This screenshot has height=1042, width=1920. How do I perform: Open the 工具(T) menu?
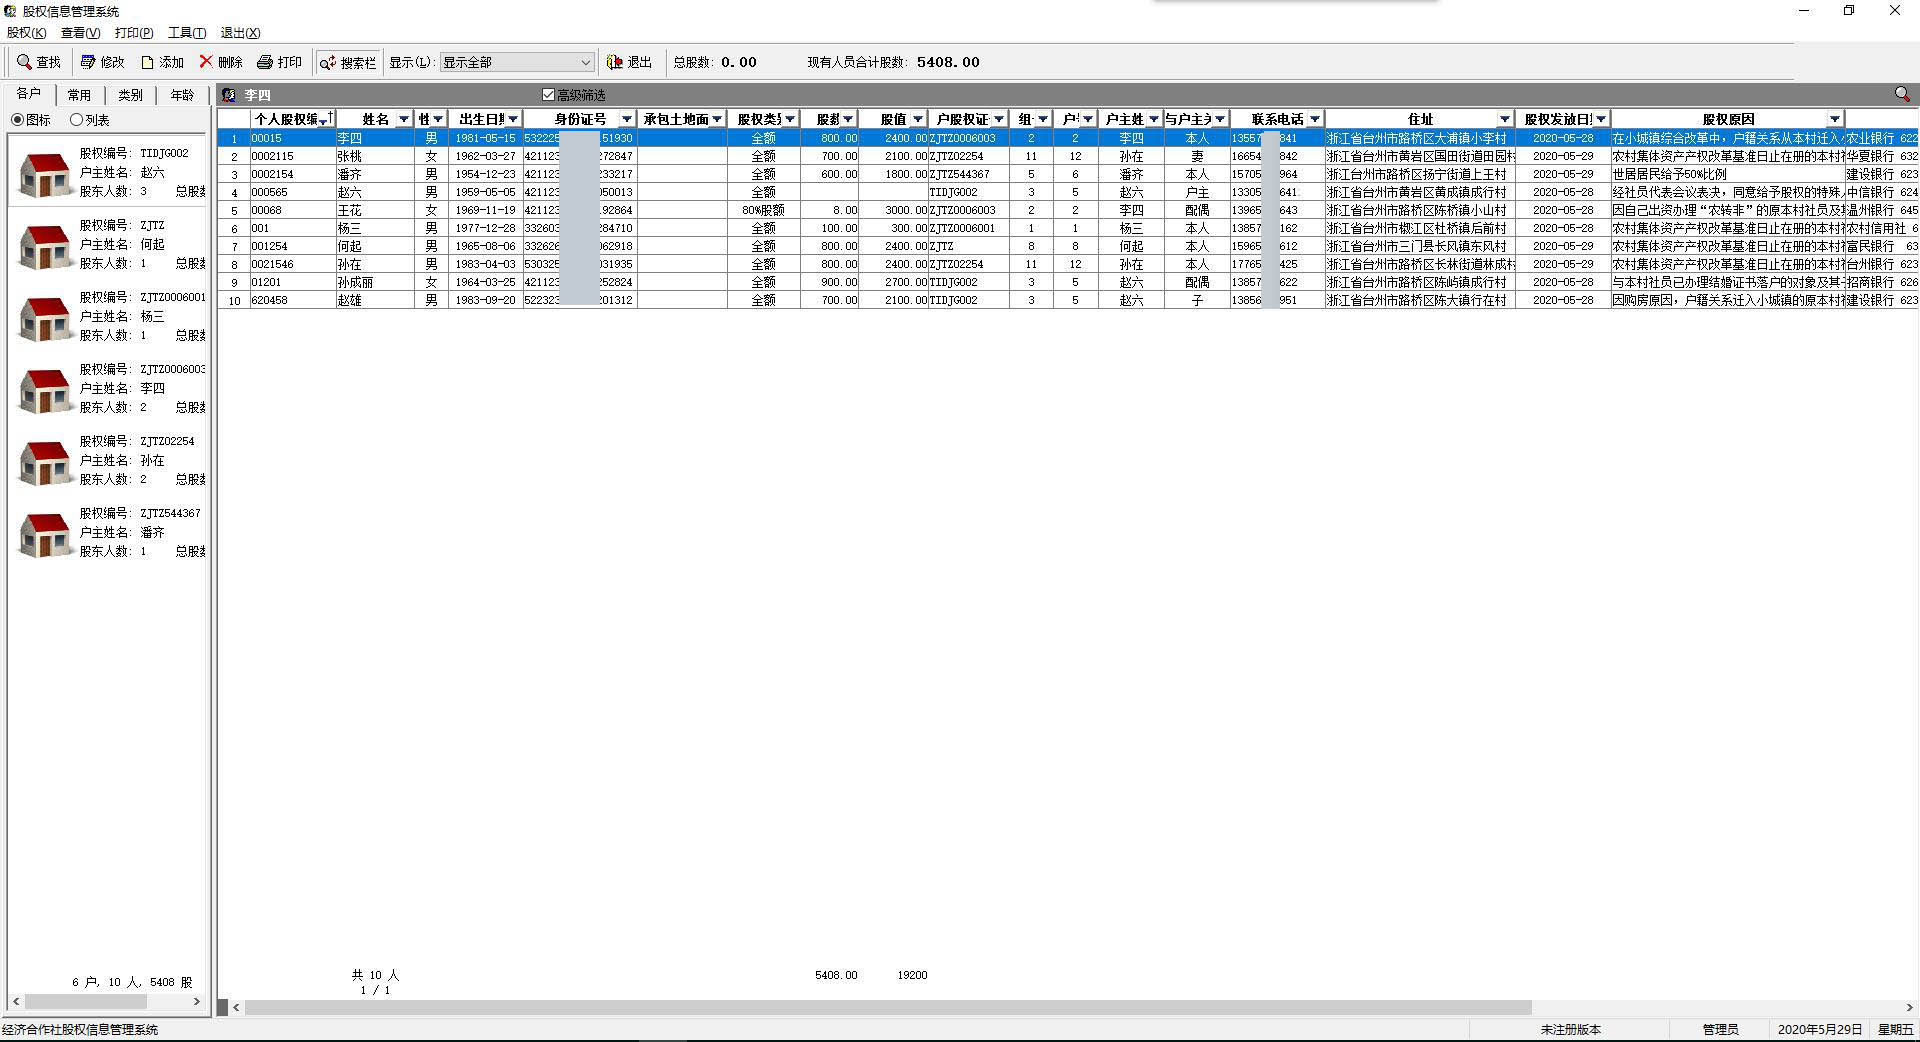pyautogui.click(x=186, y=33)
